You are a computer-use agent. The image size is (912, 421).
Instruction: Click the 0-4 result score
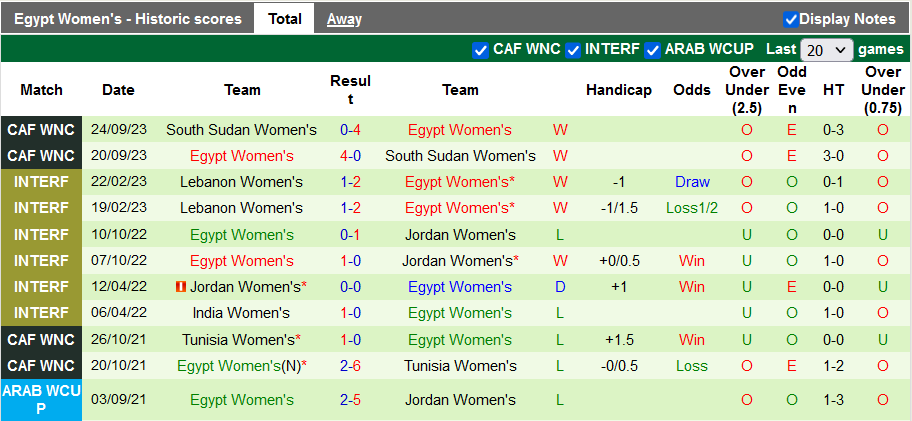(350, 130)
